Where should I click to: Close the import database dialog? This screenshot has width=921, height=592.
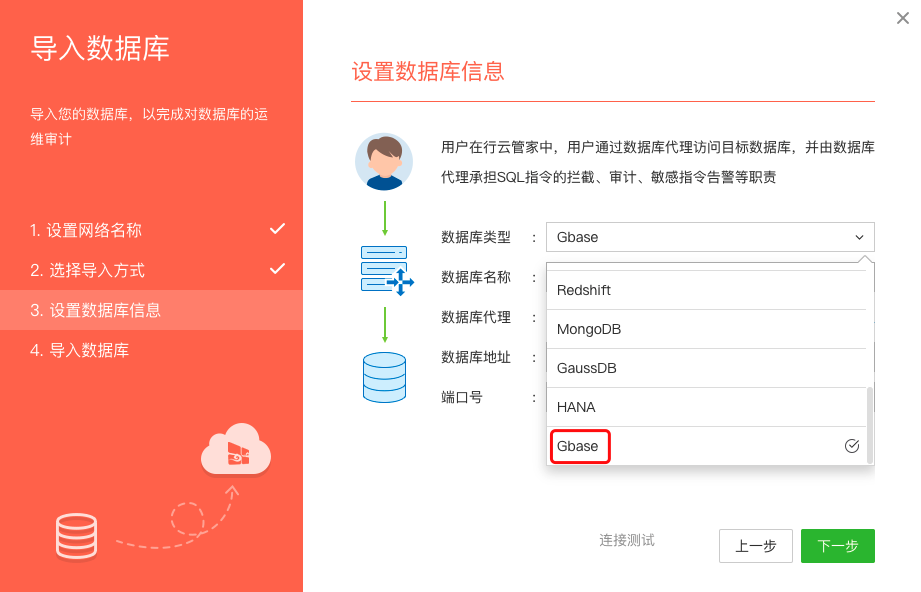pos(903,18)
